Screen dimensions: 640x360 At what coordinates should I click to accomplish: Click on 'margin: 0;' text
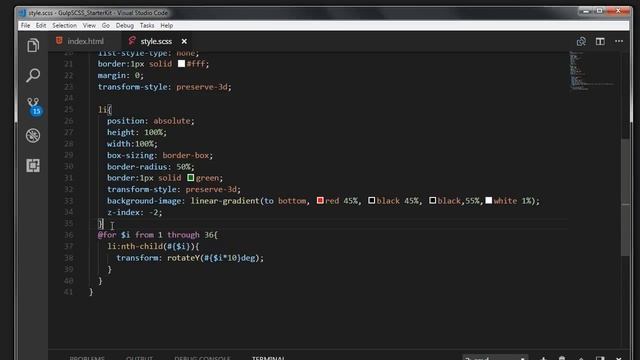[120, 76]
